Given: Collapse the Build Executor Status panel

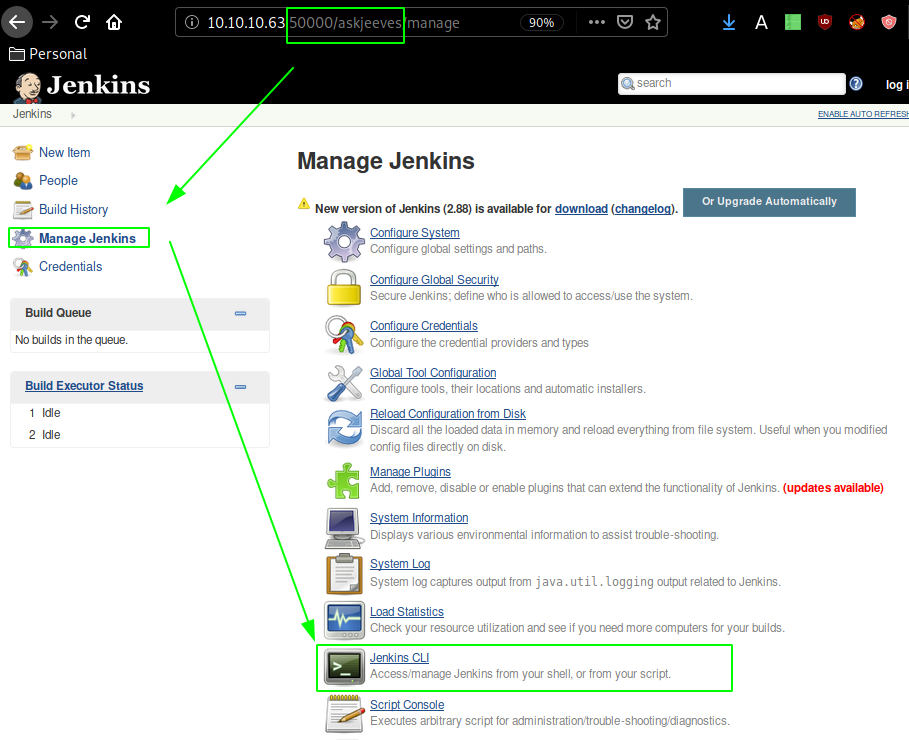Looking at the screenshot, I should pyautogui.click(x=241, y=387).
